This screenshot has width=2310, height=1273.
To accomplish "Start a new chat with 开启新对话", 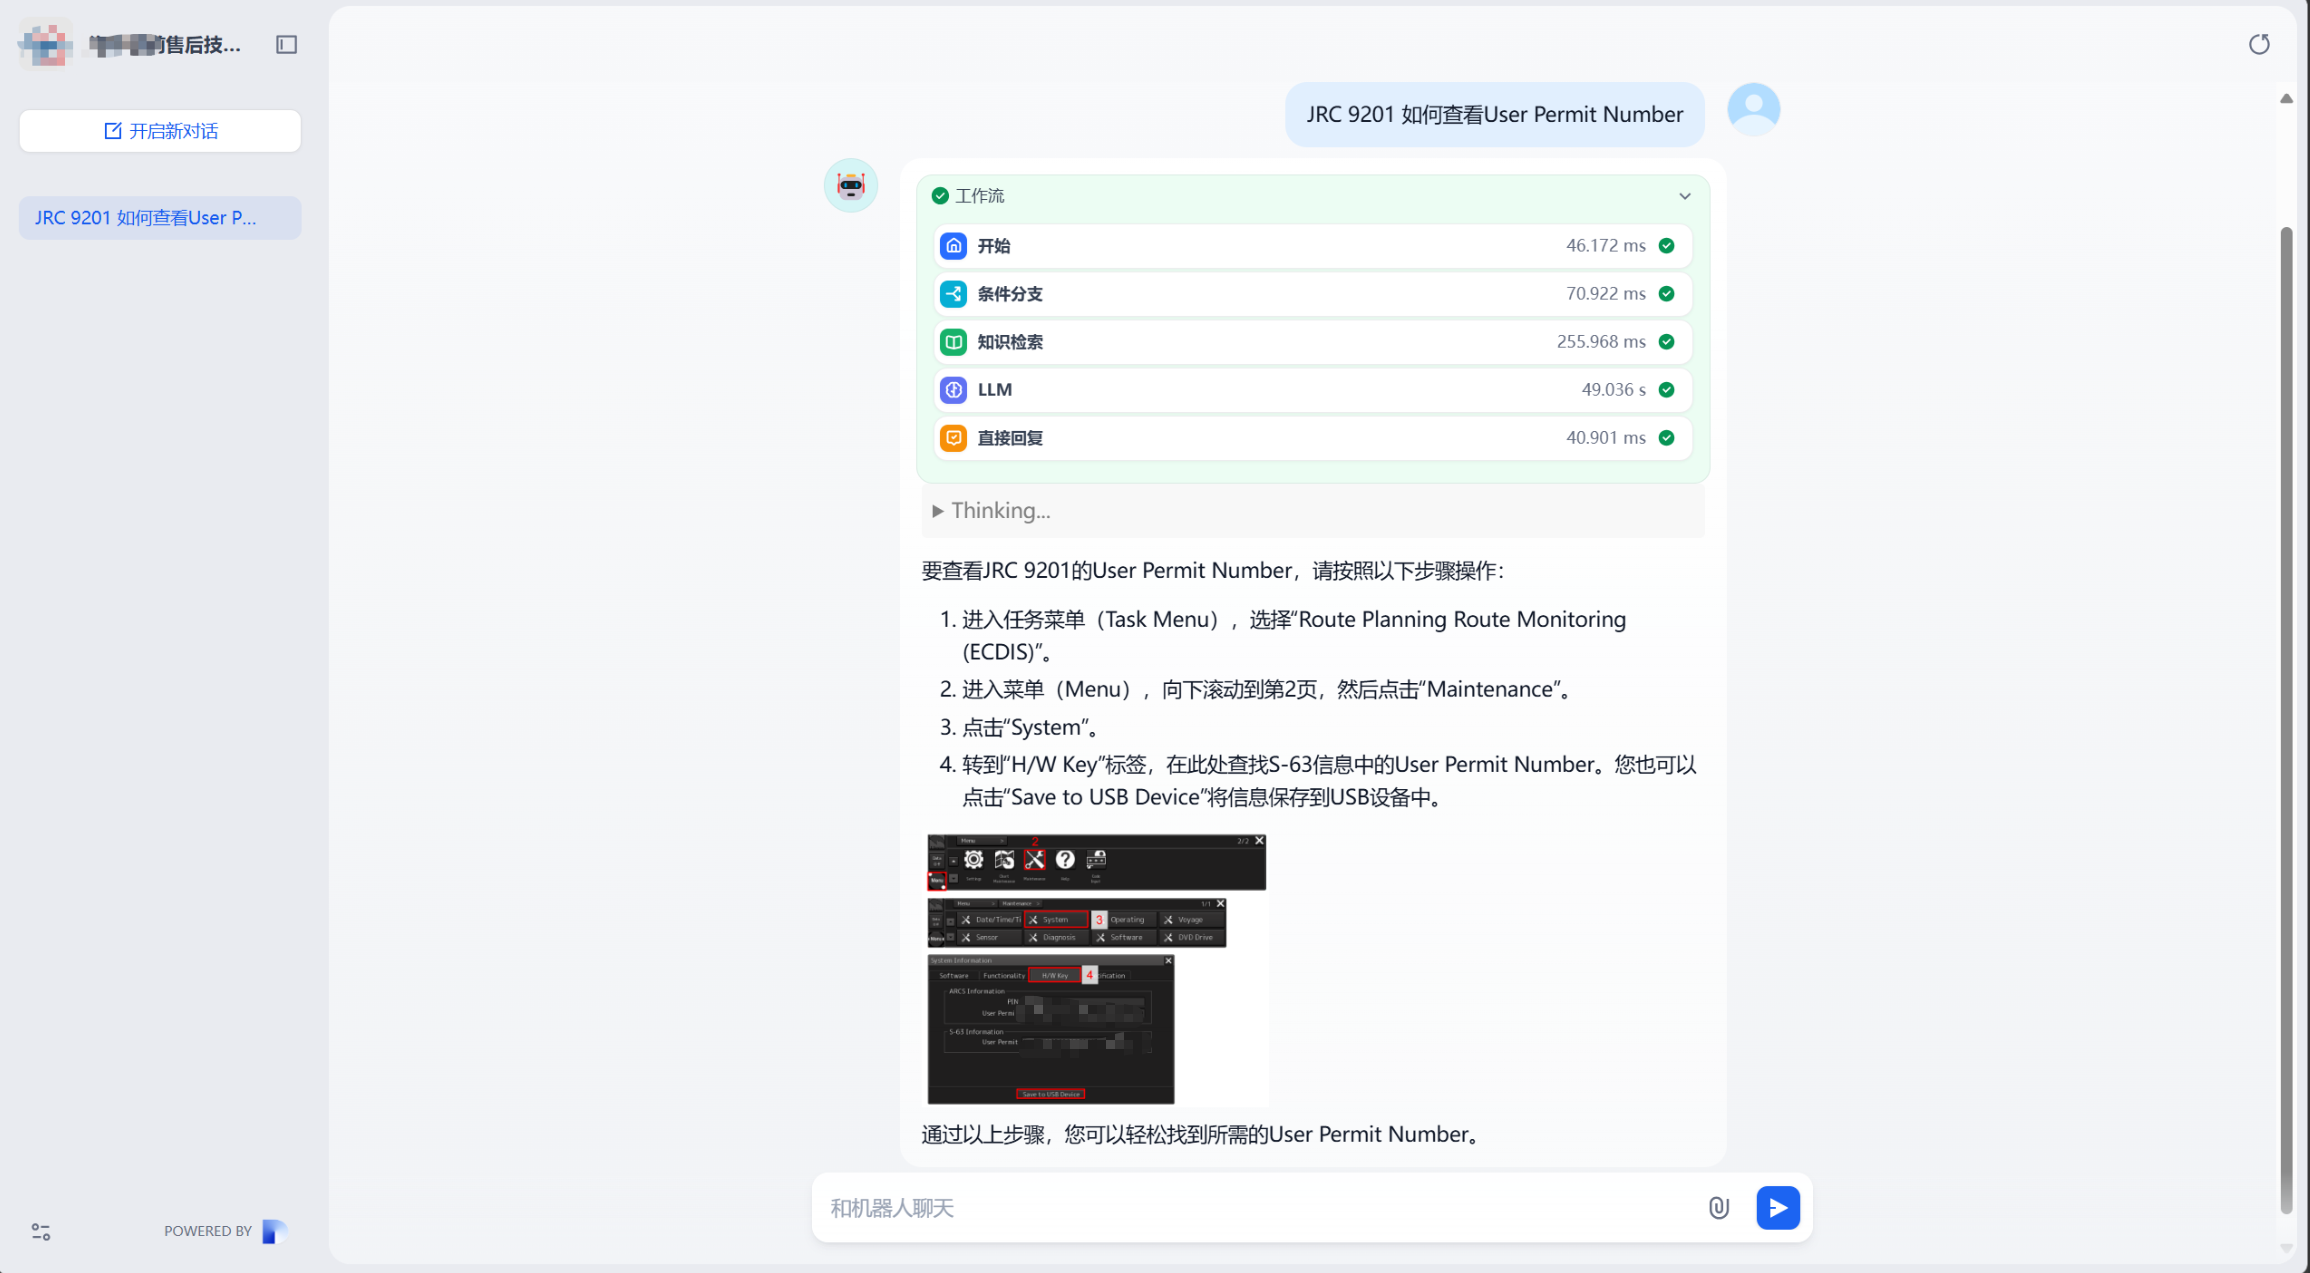I will (160, 131).
